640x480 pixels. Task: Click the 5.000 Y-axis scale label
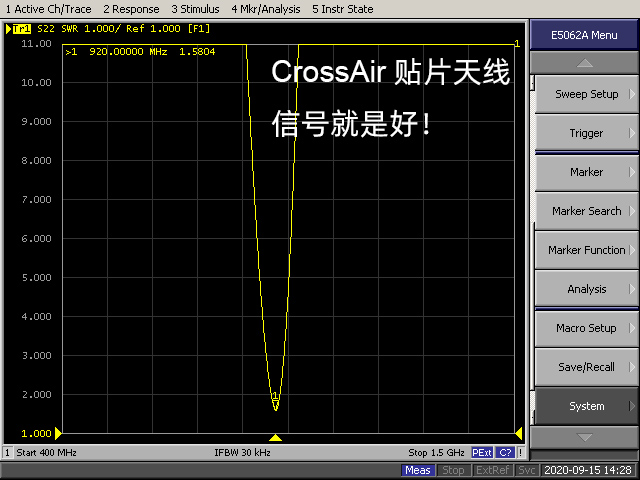pyautogui.click(x=36, y=278)
